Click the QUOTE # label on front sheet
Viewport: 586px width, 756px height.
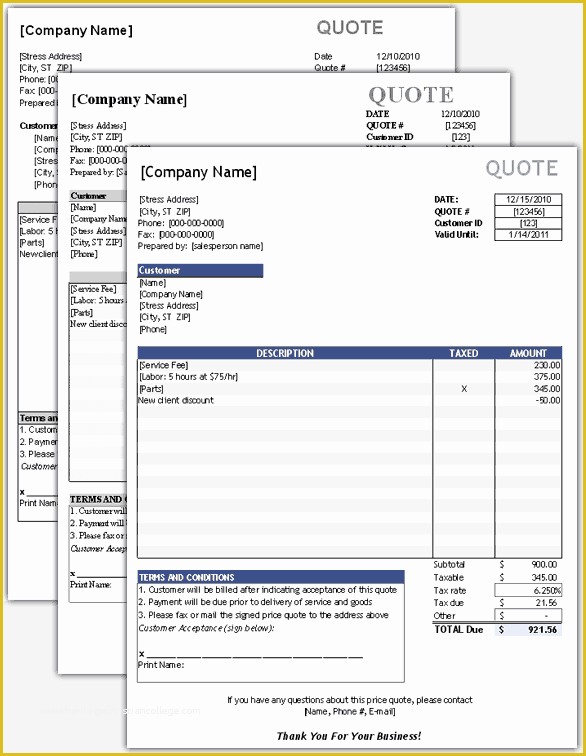(x=452, y=212)
